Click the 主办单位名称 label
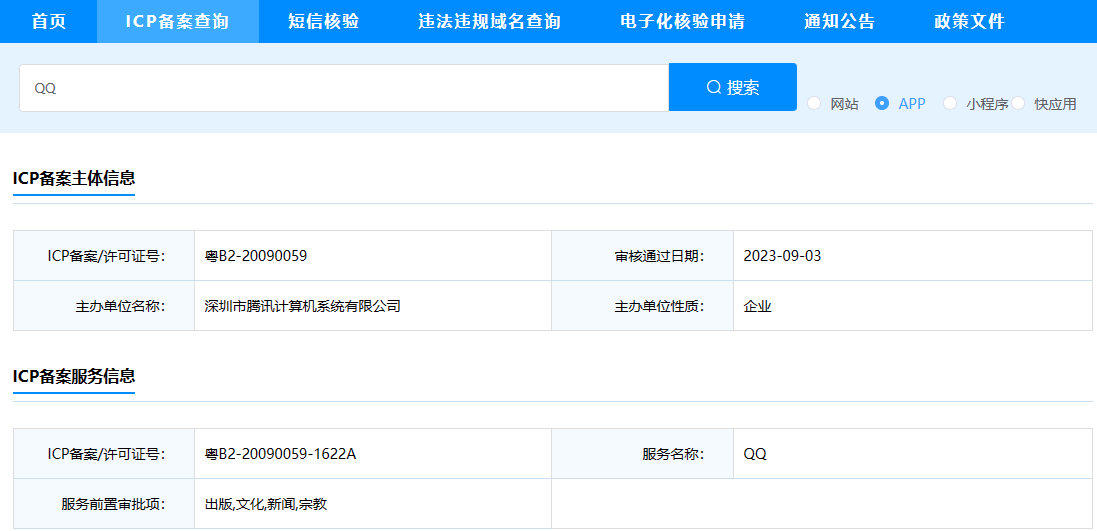 [x=120, y=306]
